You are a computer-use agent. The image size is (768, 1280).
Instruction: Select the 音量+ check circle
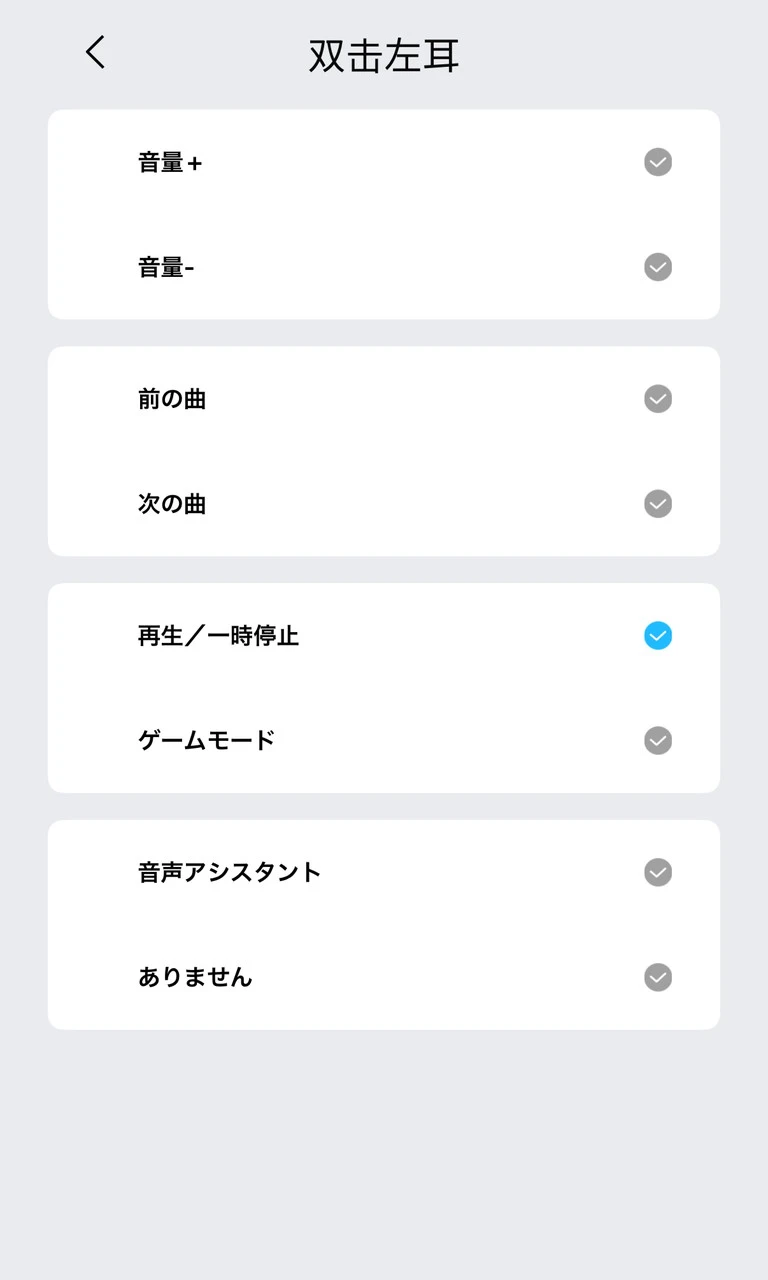pyautogui.click(x=658, y=162)
